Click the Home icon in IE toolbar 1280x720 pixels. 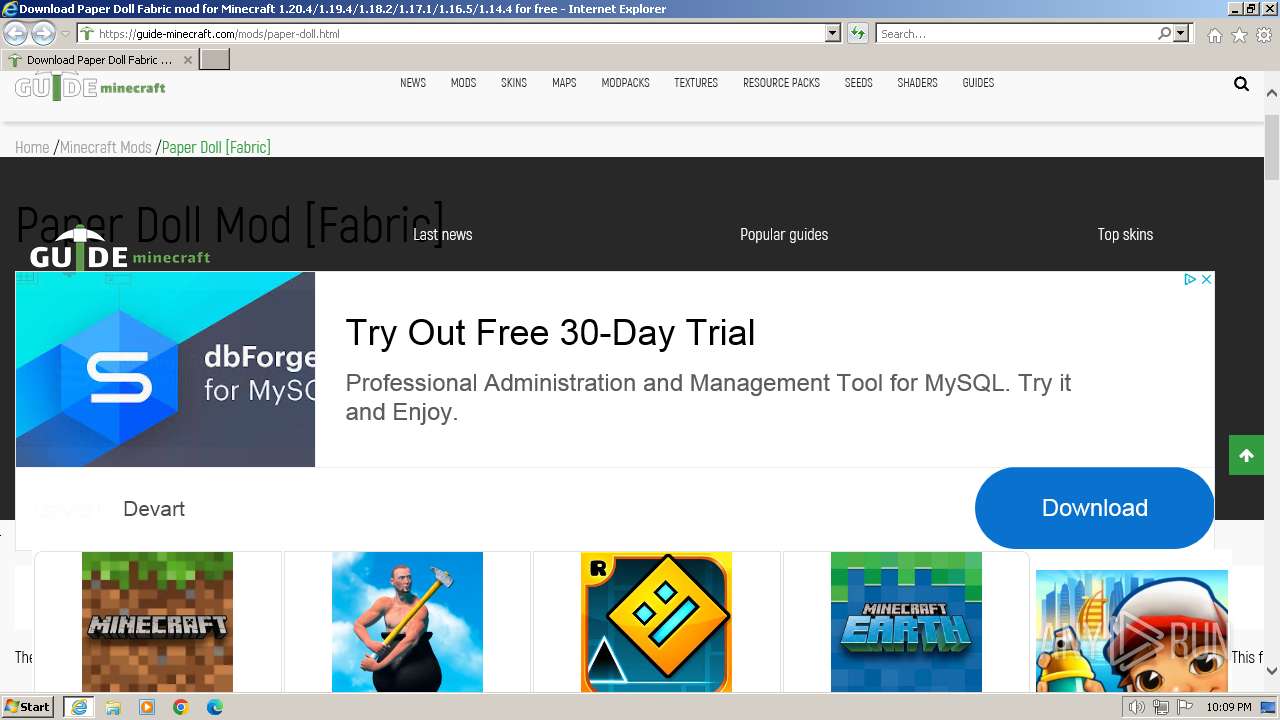[1214, 35]
